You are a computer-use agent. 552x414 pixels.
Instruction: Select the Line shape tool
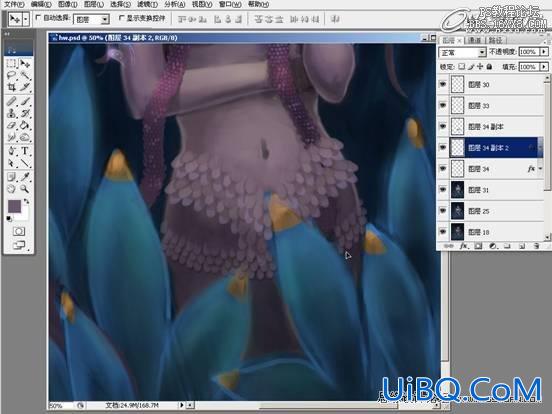point(25,163)
